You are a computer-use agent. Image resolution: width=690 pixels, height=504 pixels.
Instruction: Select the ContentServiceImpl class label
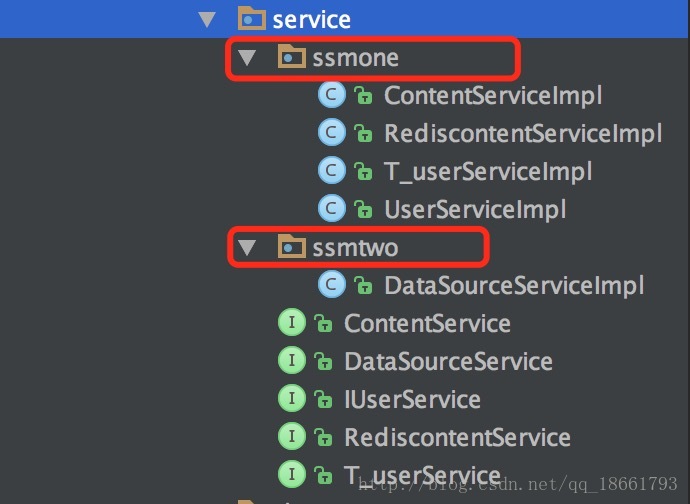[493, 95]
